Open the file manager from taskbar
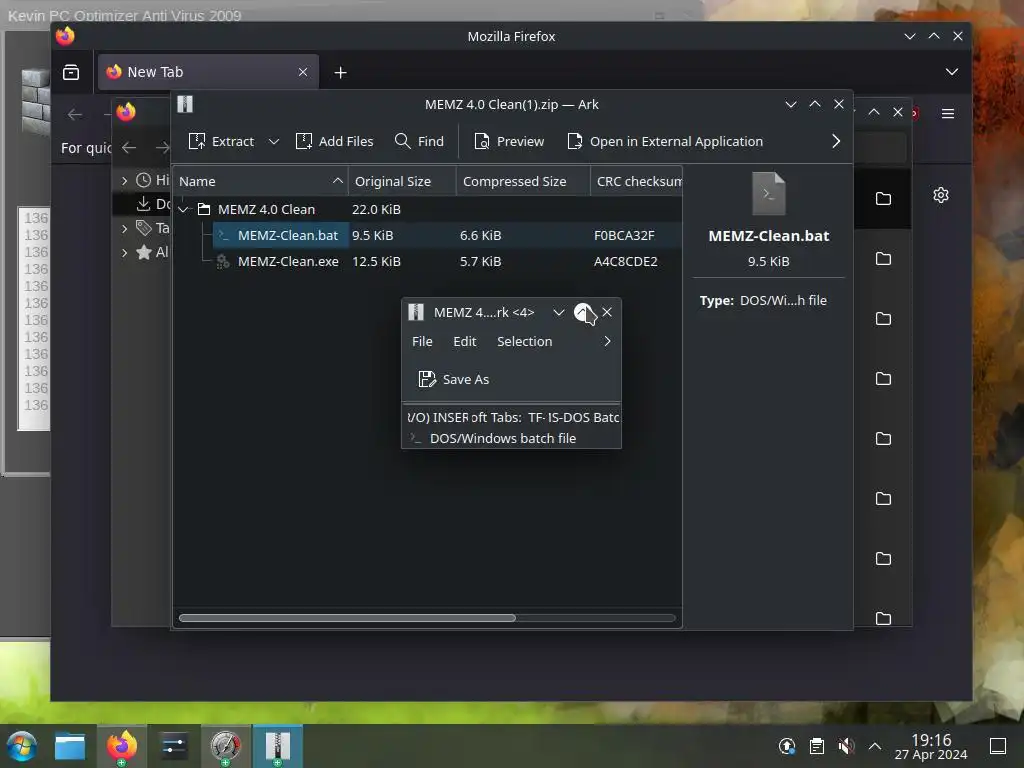This screenshot has height=768, width=1024. [x=70, y=746]
